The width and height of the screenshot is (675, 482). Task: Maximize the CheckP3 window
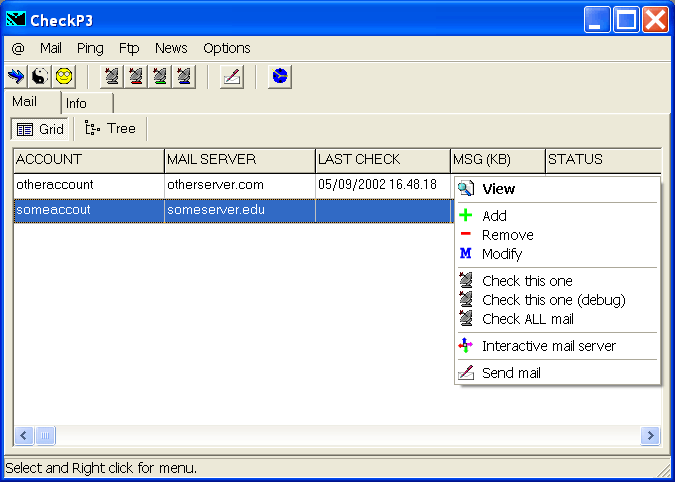click(625, 20)
